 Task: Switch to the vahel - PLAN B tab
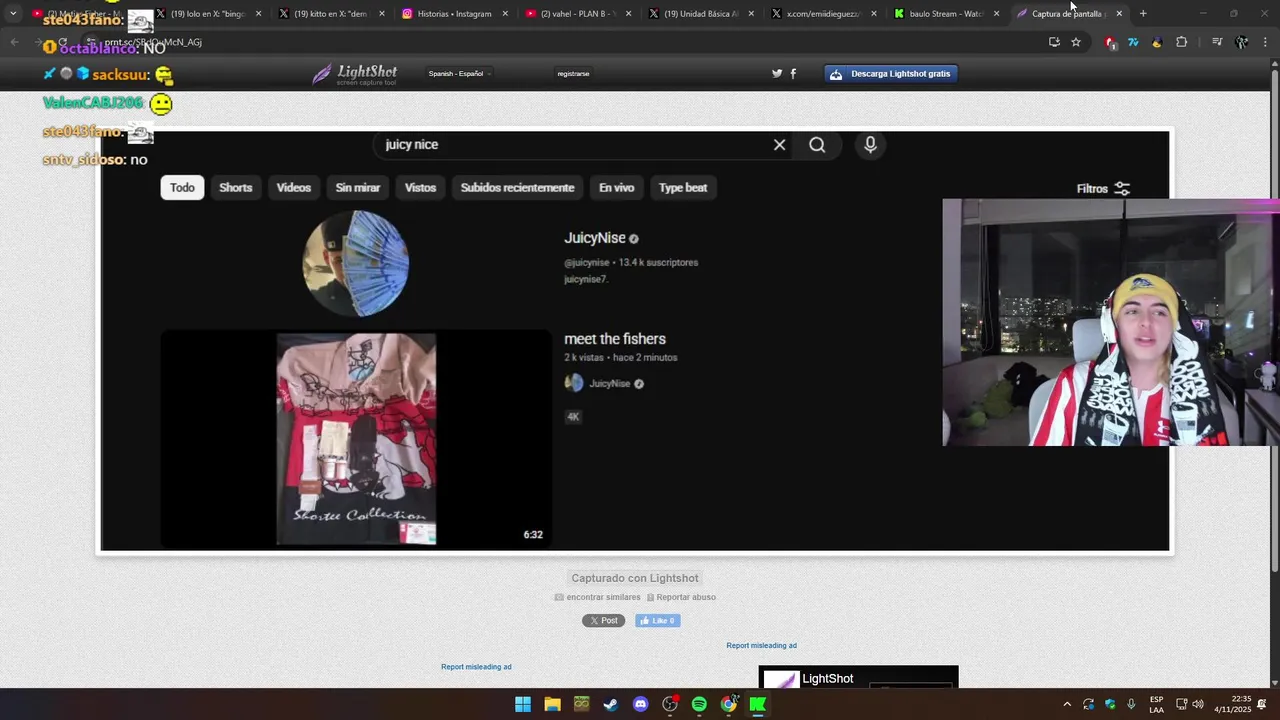578,14
